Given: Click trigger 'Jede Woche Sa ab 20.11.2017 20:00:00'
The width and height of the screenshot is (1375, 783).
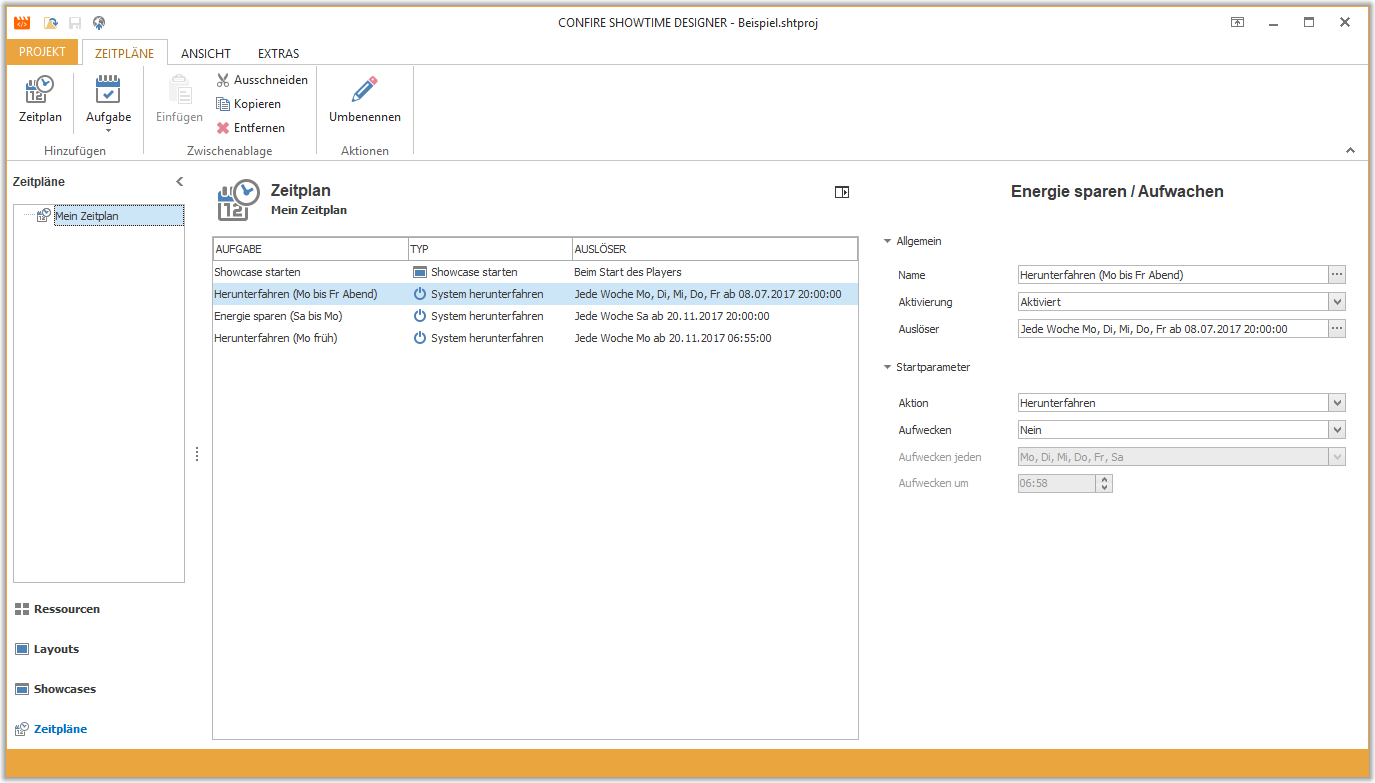Looking at the screenshot, I should point(671,316).
